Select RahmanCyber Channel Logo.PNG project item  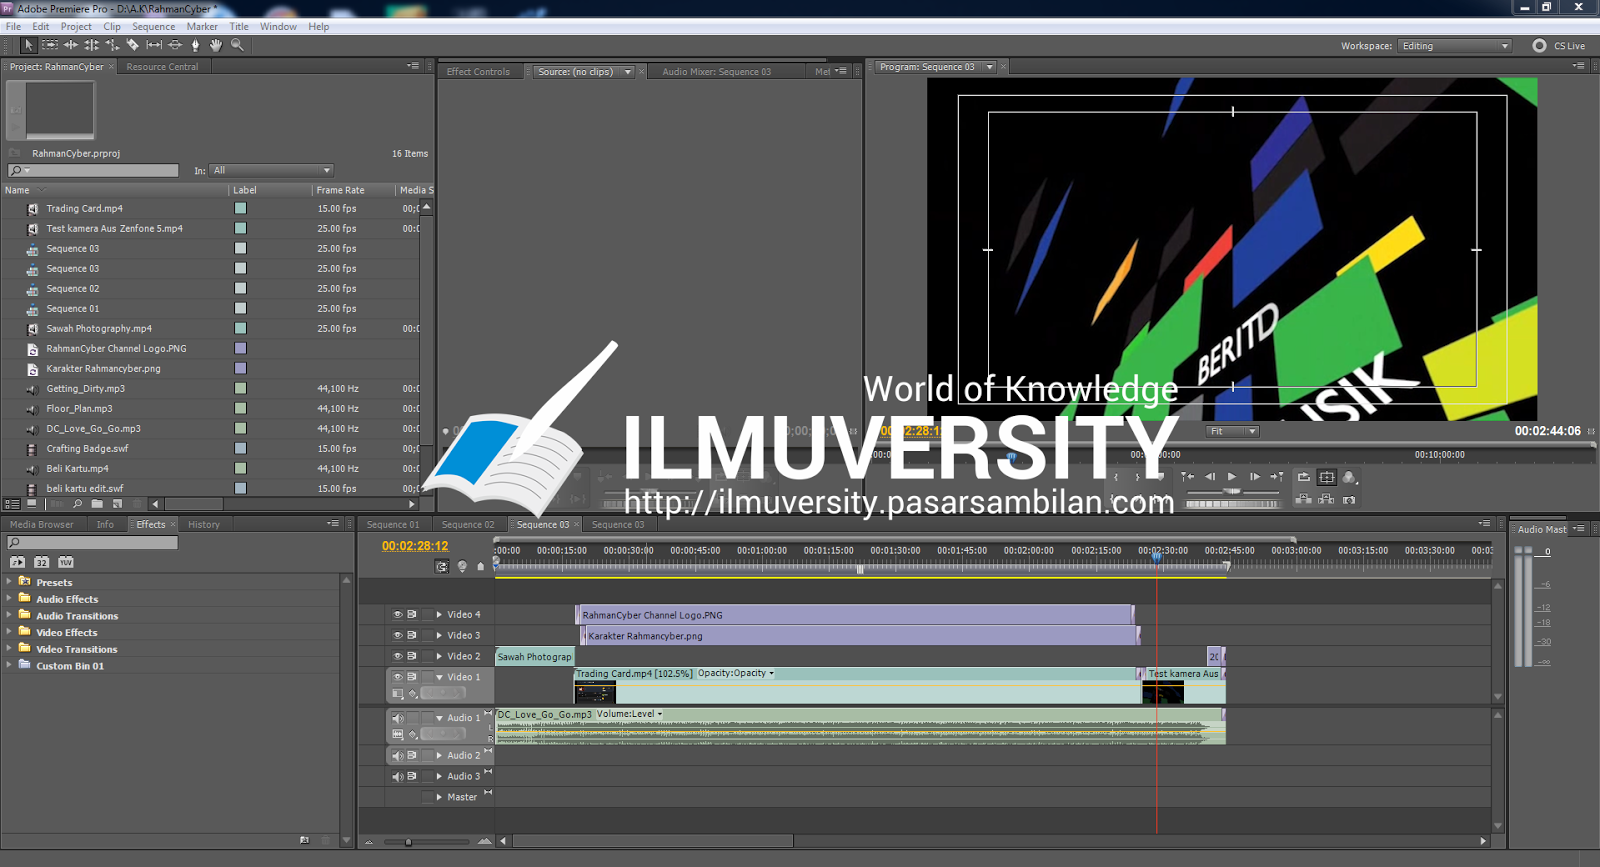tap(116, 348)
